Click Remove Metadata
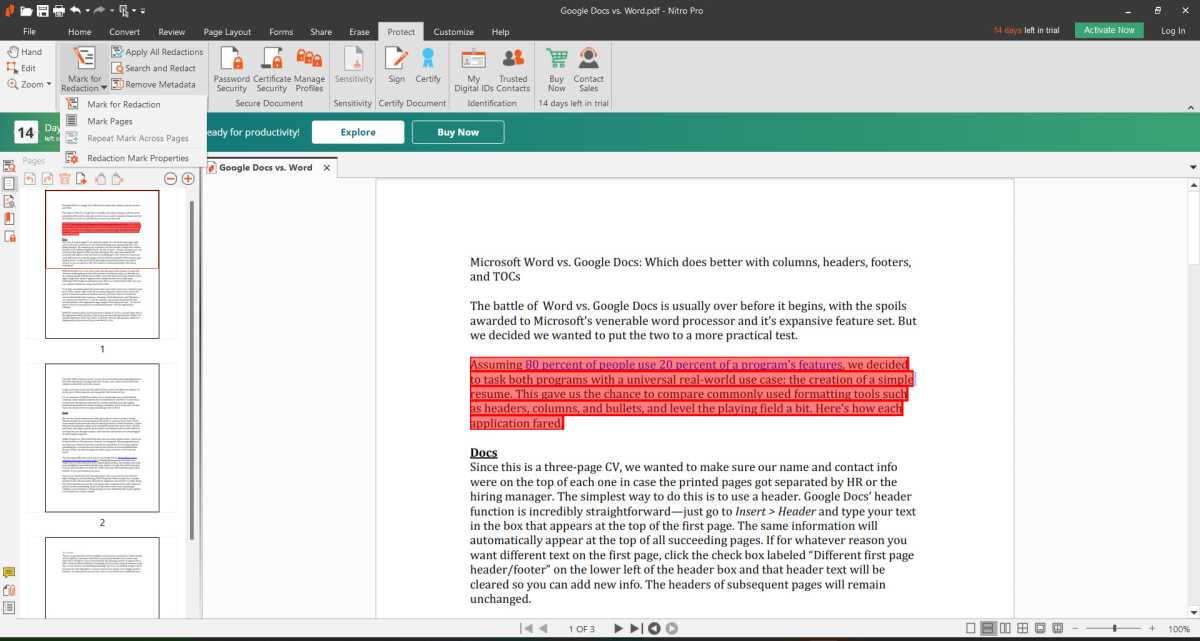This screenshot has width=1200, height=641. (x=153, y=84)
